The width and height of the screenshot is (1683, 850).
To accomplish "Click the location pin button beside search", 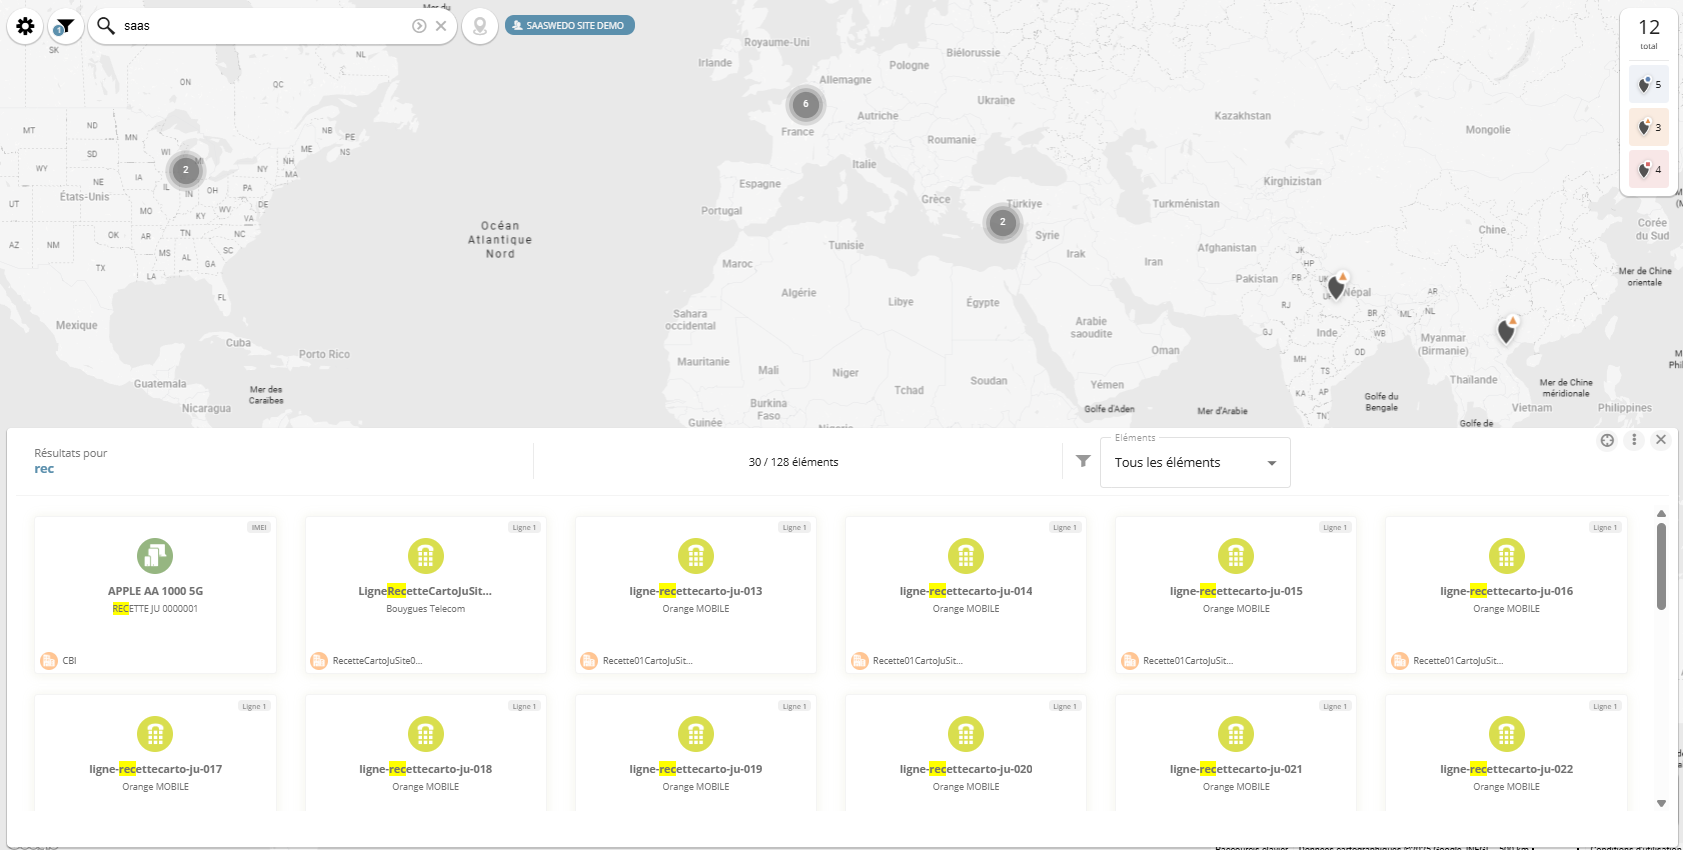I will 480,26.
